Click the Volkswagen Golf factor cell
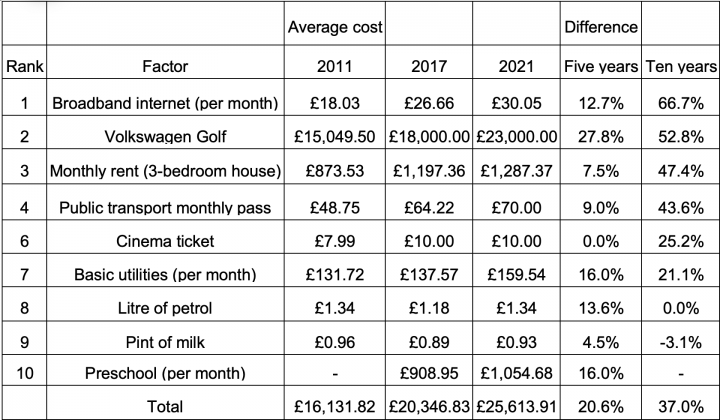The width and height of the screenshot is (720, 420). pos(165,133)
